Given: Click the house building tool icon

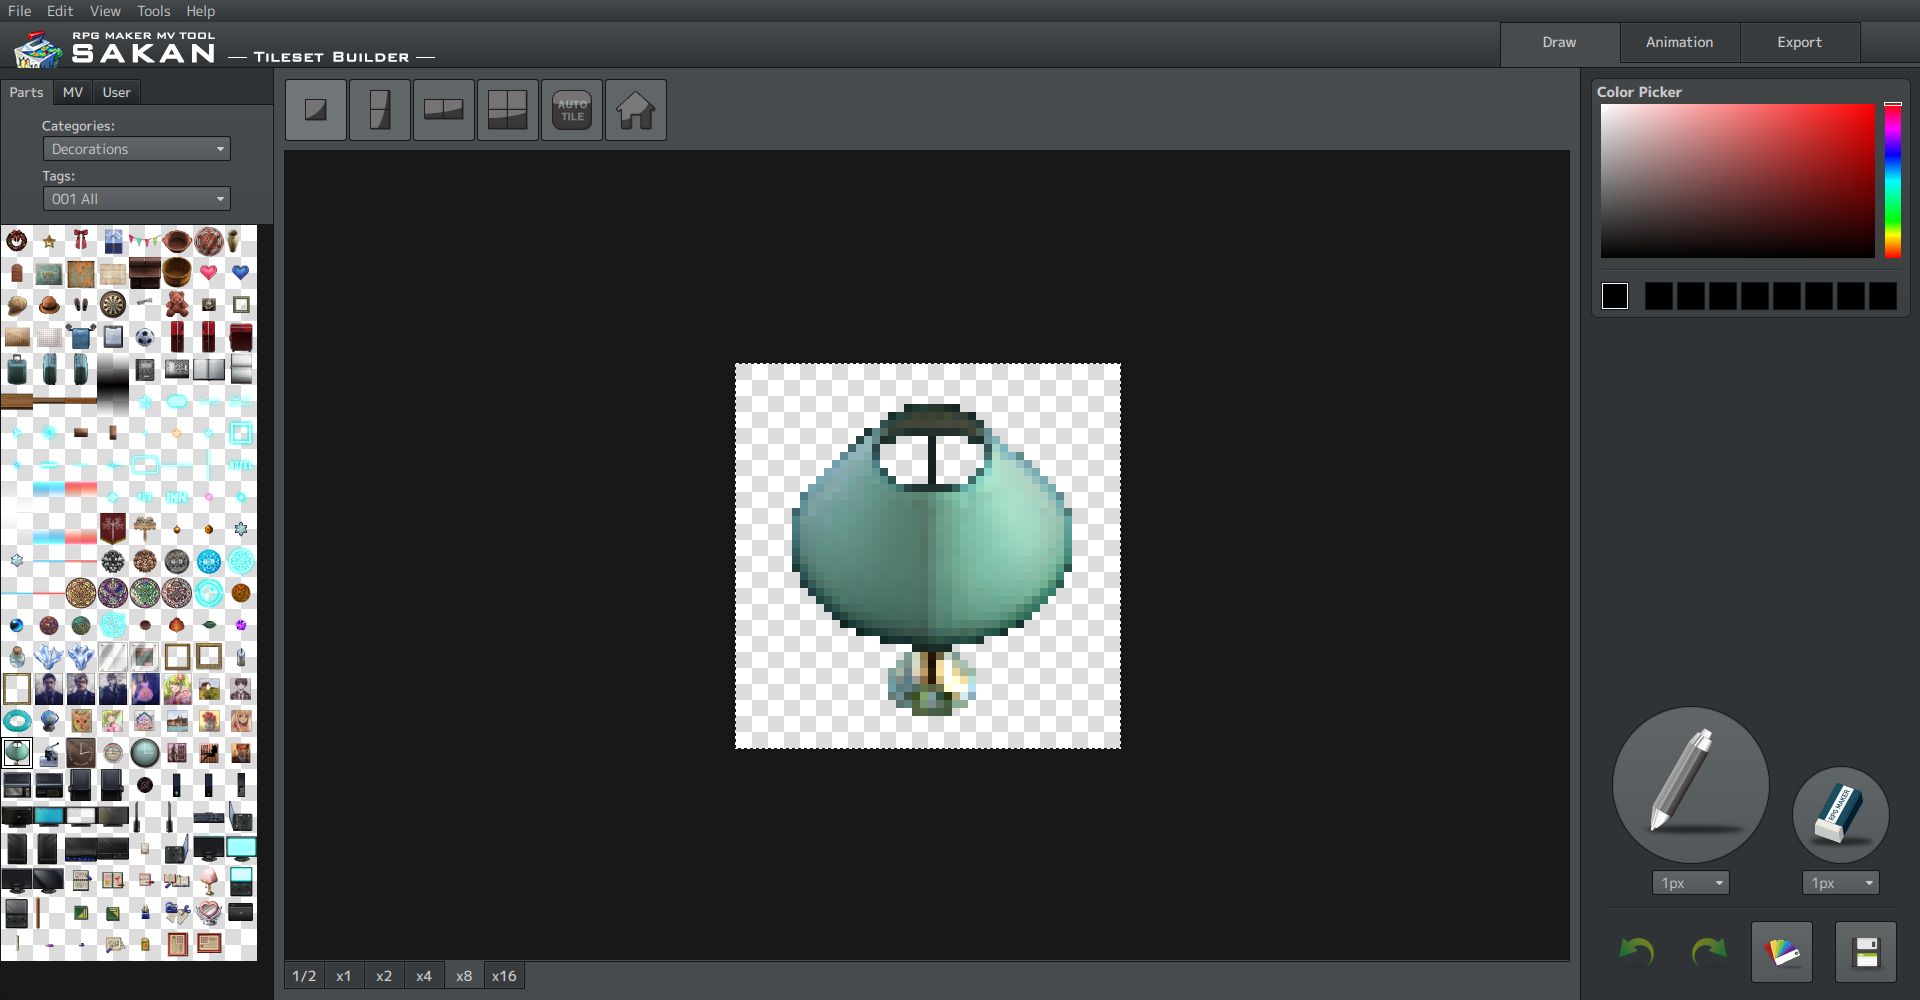Looking at the screenshot, I should (x=636, y=110).
